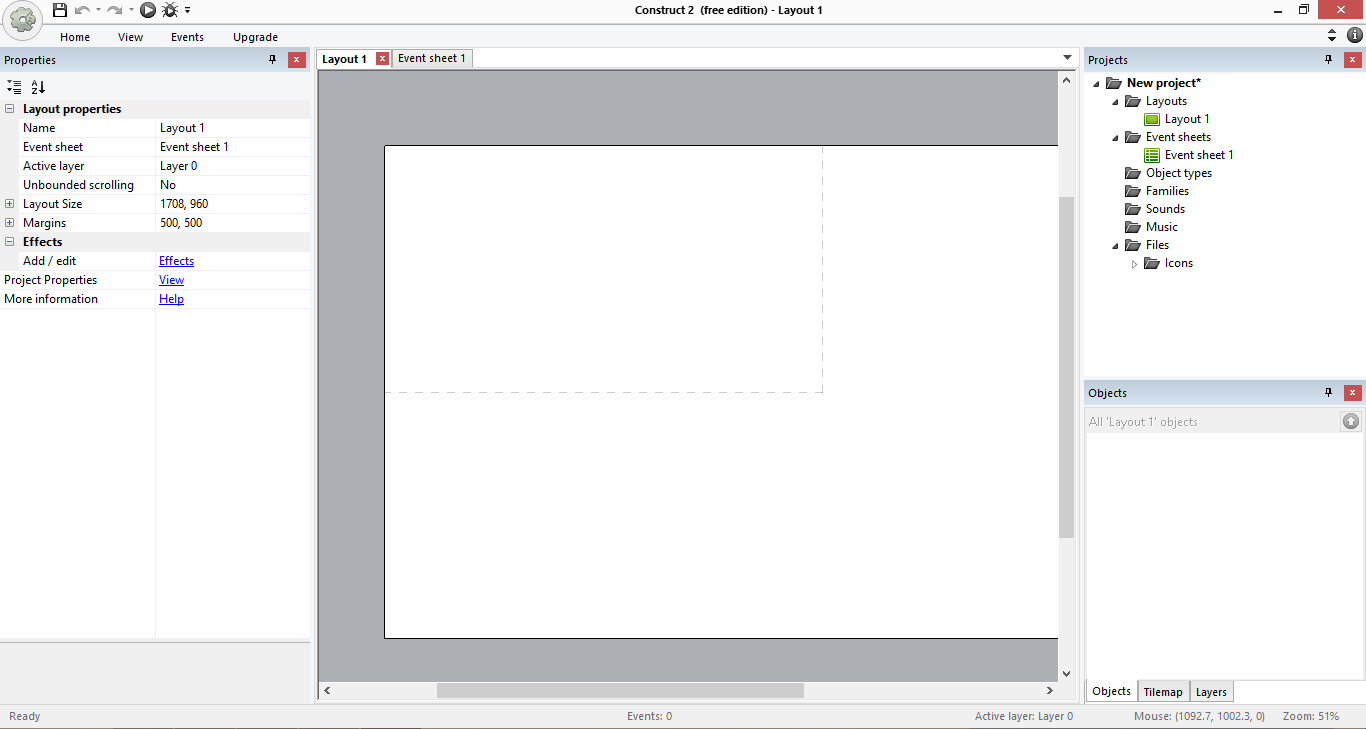This screenshot has width=1366, height=729.
Task: Start debugging with the bug icon
Action: pyautogui.click(x=170, y=10)
